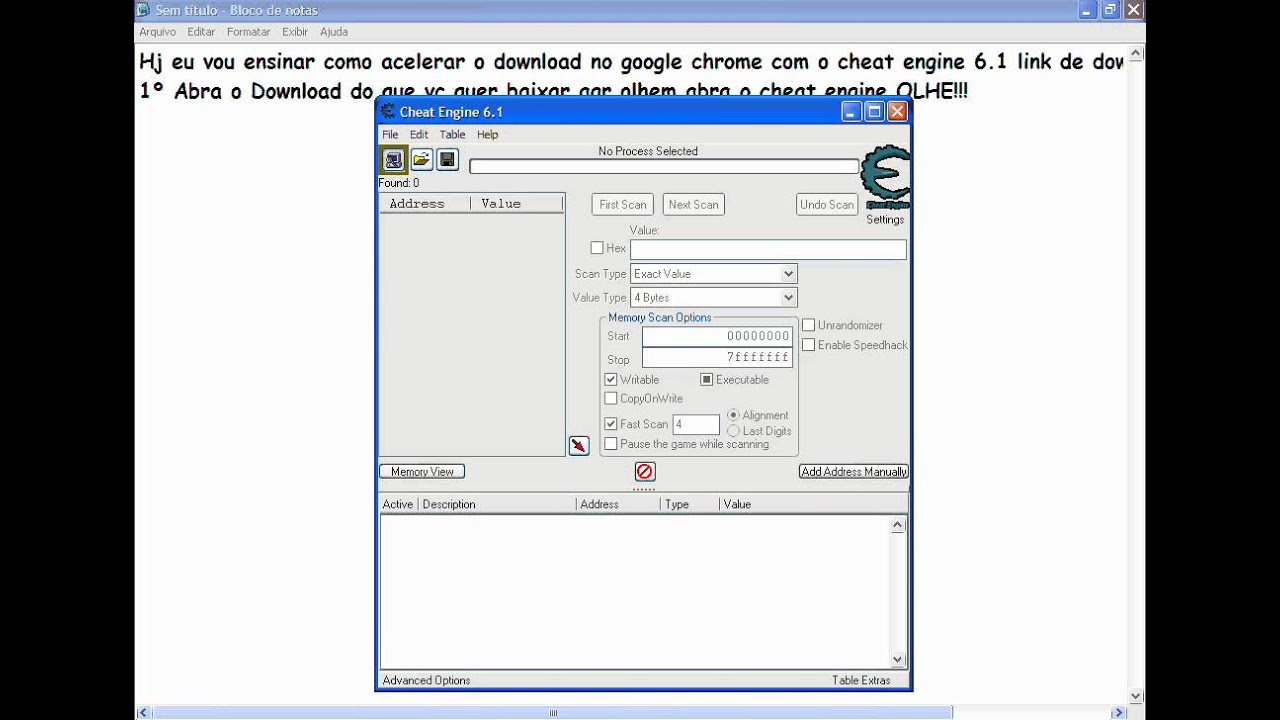Click the Start address field
Screen dimensions: 1280x720
(x=717, y=336)
